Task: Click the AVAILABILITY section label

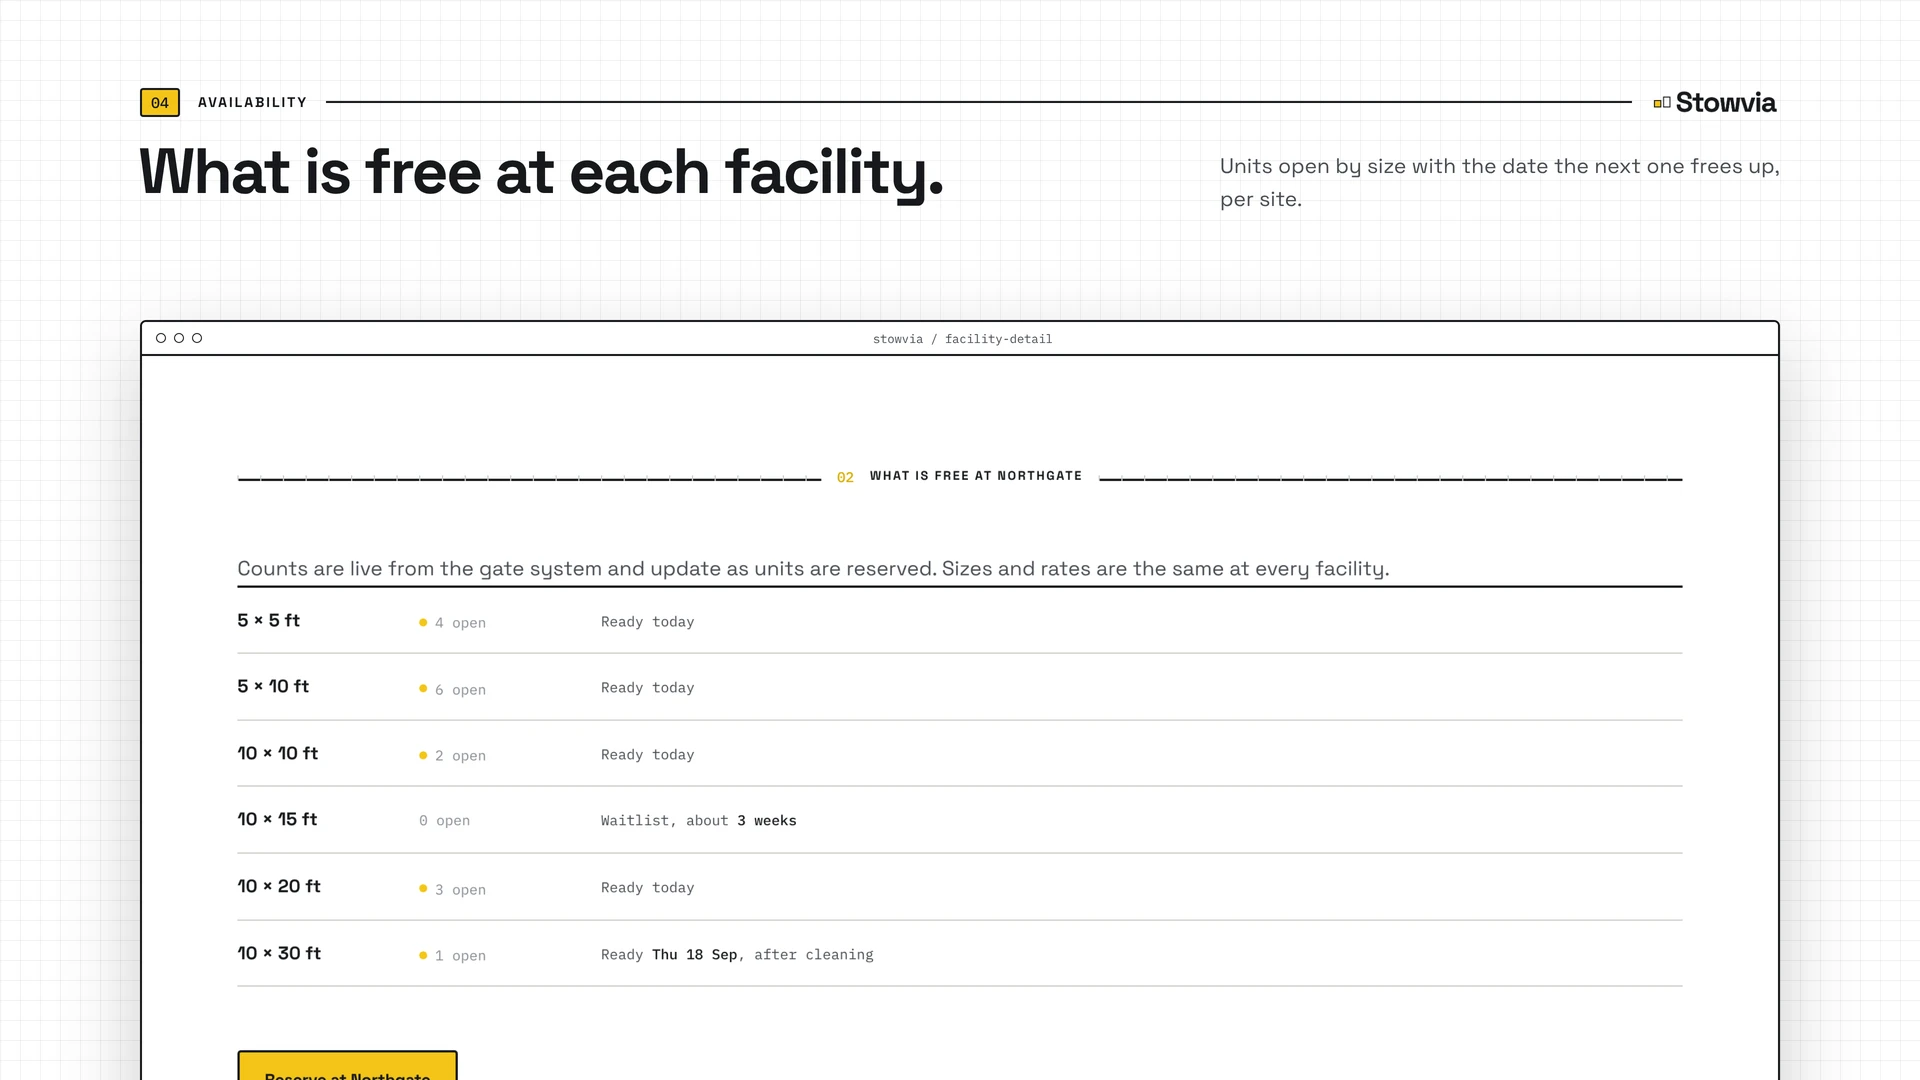Action: coord(252,102)
